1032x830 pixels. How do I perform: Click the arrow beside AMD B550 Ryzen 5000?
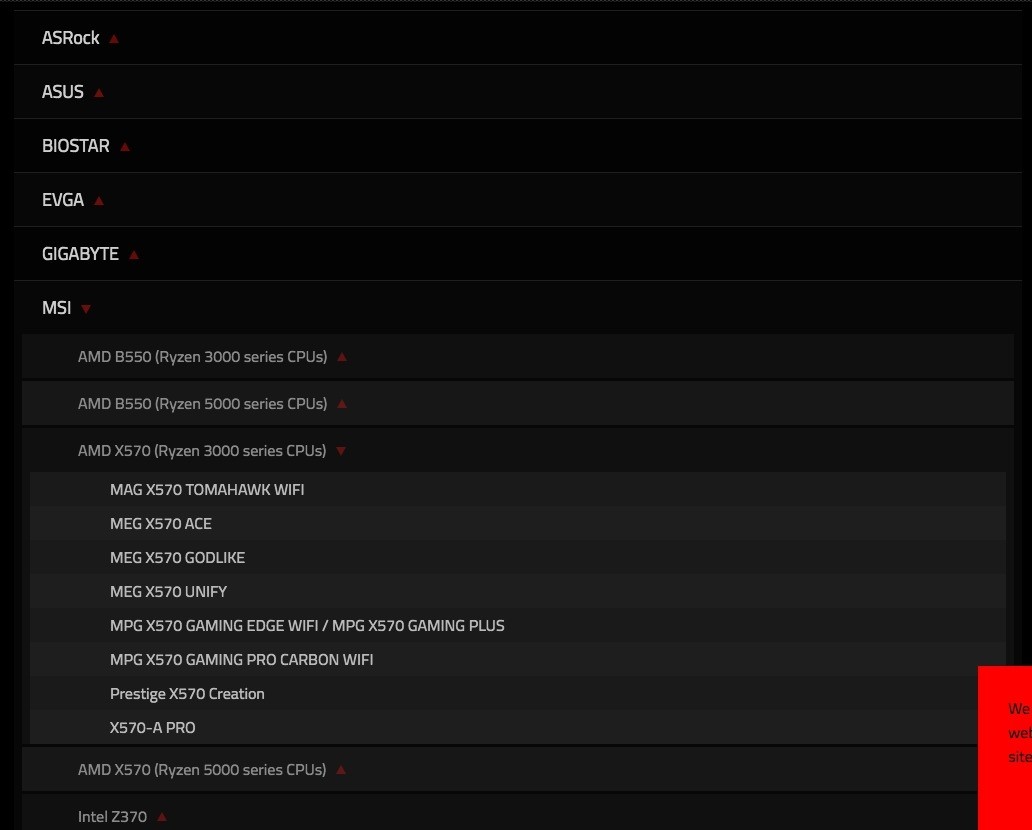[x=342, y=403]
